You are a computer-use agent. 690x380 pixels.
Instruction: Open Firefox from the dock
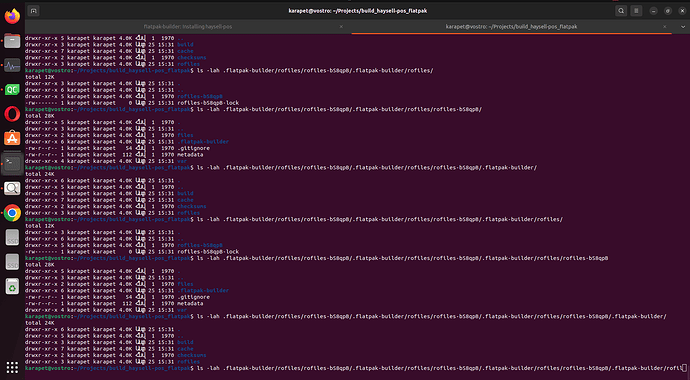tap(12, 17)
